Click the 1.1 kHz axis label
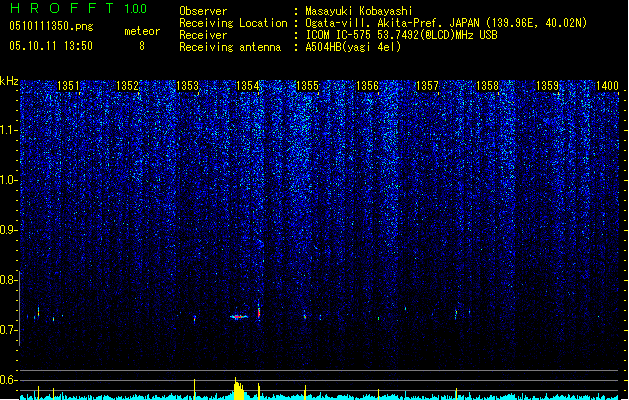 click(8, 130)
